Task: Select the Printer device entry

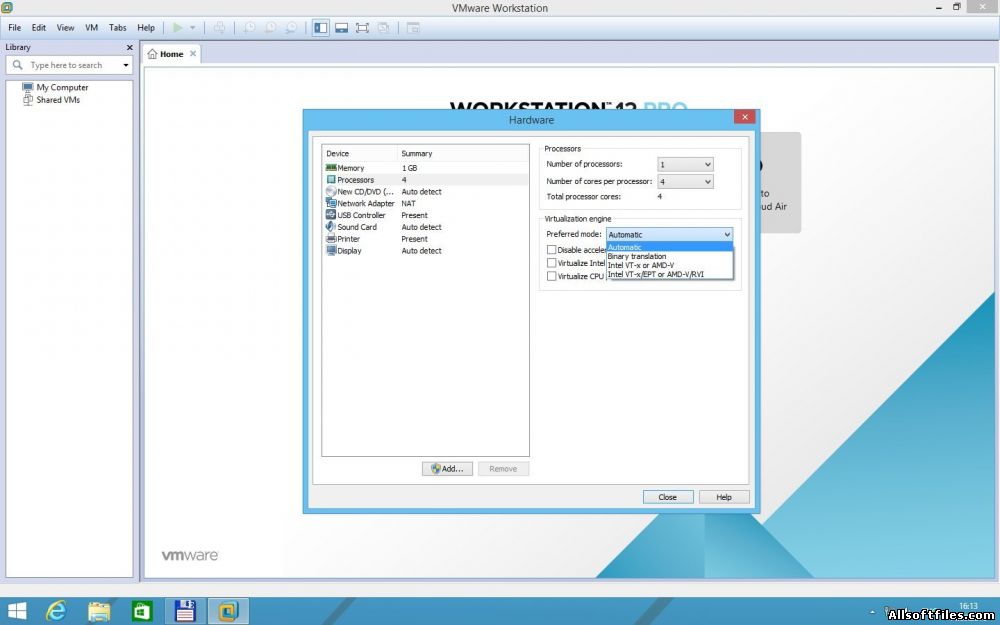Action: pyautogui.click(x=348, y=239)
